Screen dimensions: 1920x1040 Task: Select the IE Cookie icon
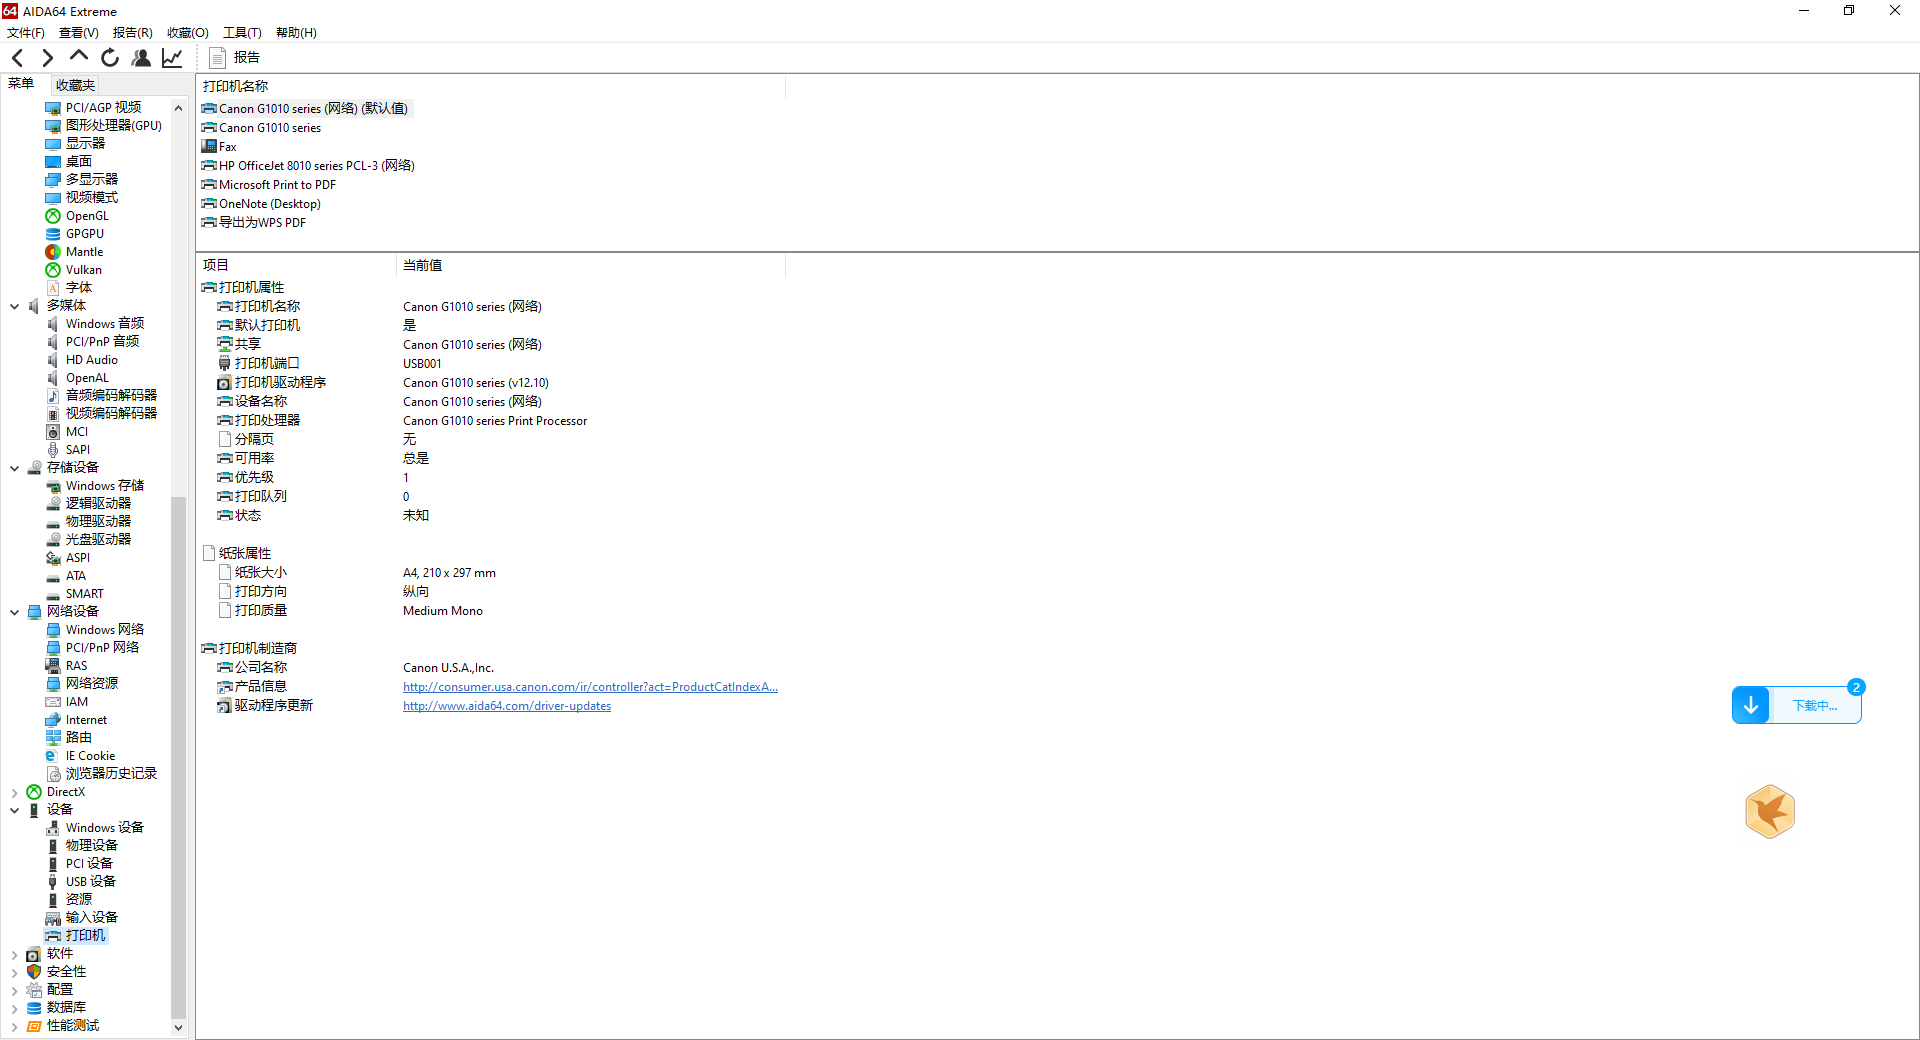(53, 756)
